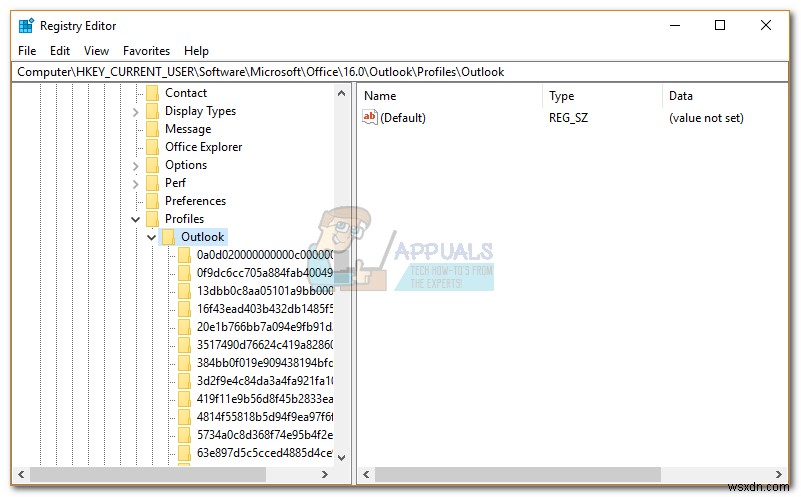Open the Favorites menu
801x497 pixels.
pos(146,51)
